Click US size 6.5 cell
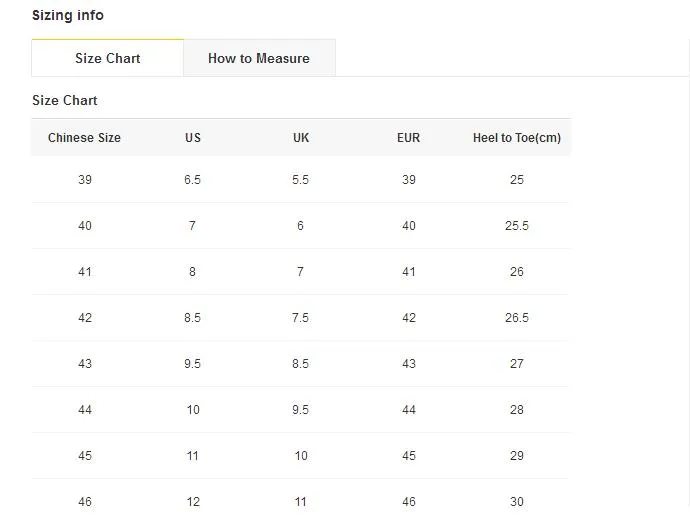Screen dimensions: 690x526 (192, 180)
